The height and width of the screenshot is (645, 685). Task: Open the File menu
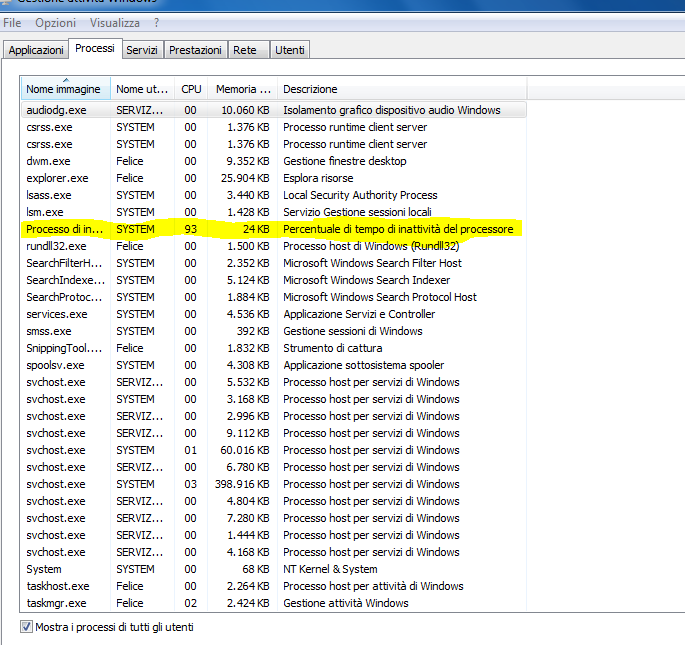(x=12, y=23)
